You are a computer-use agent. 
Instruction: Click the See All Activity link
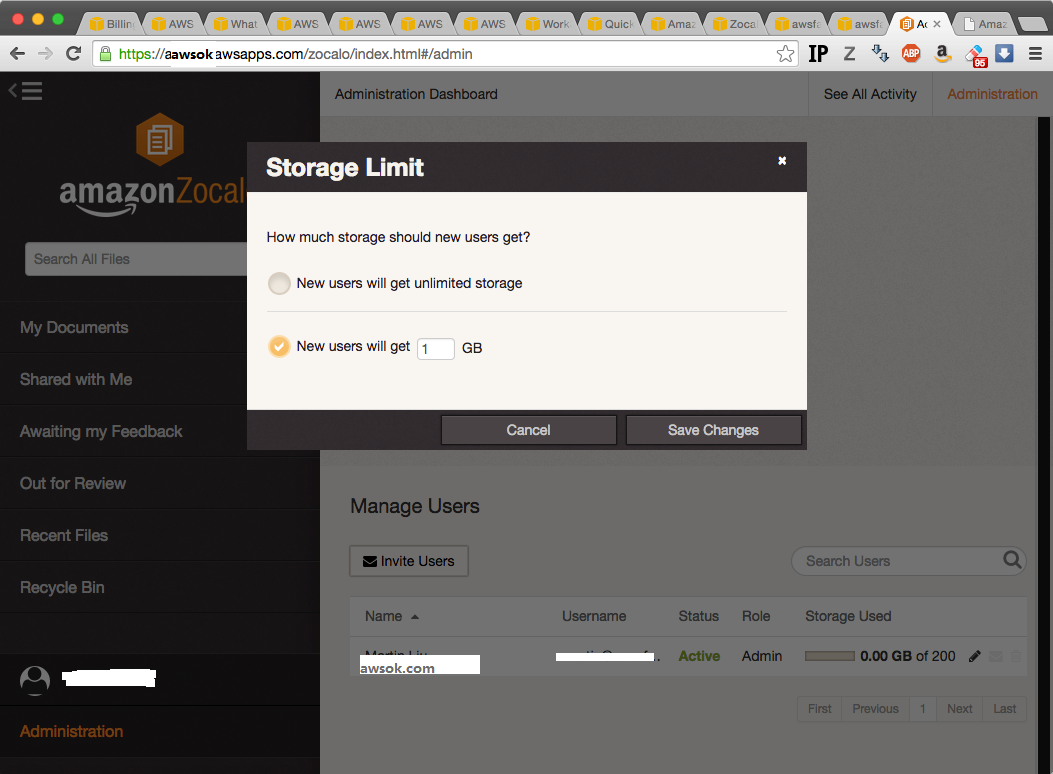tap(870, 94)
